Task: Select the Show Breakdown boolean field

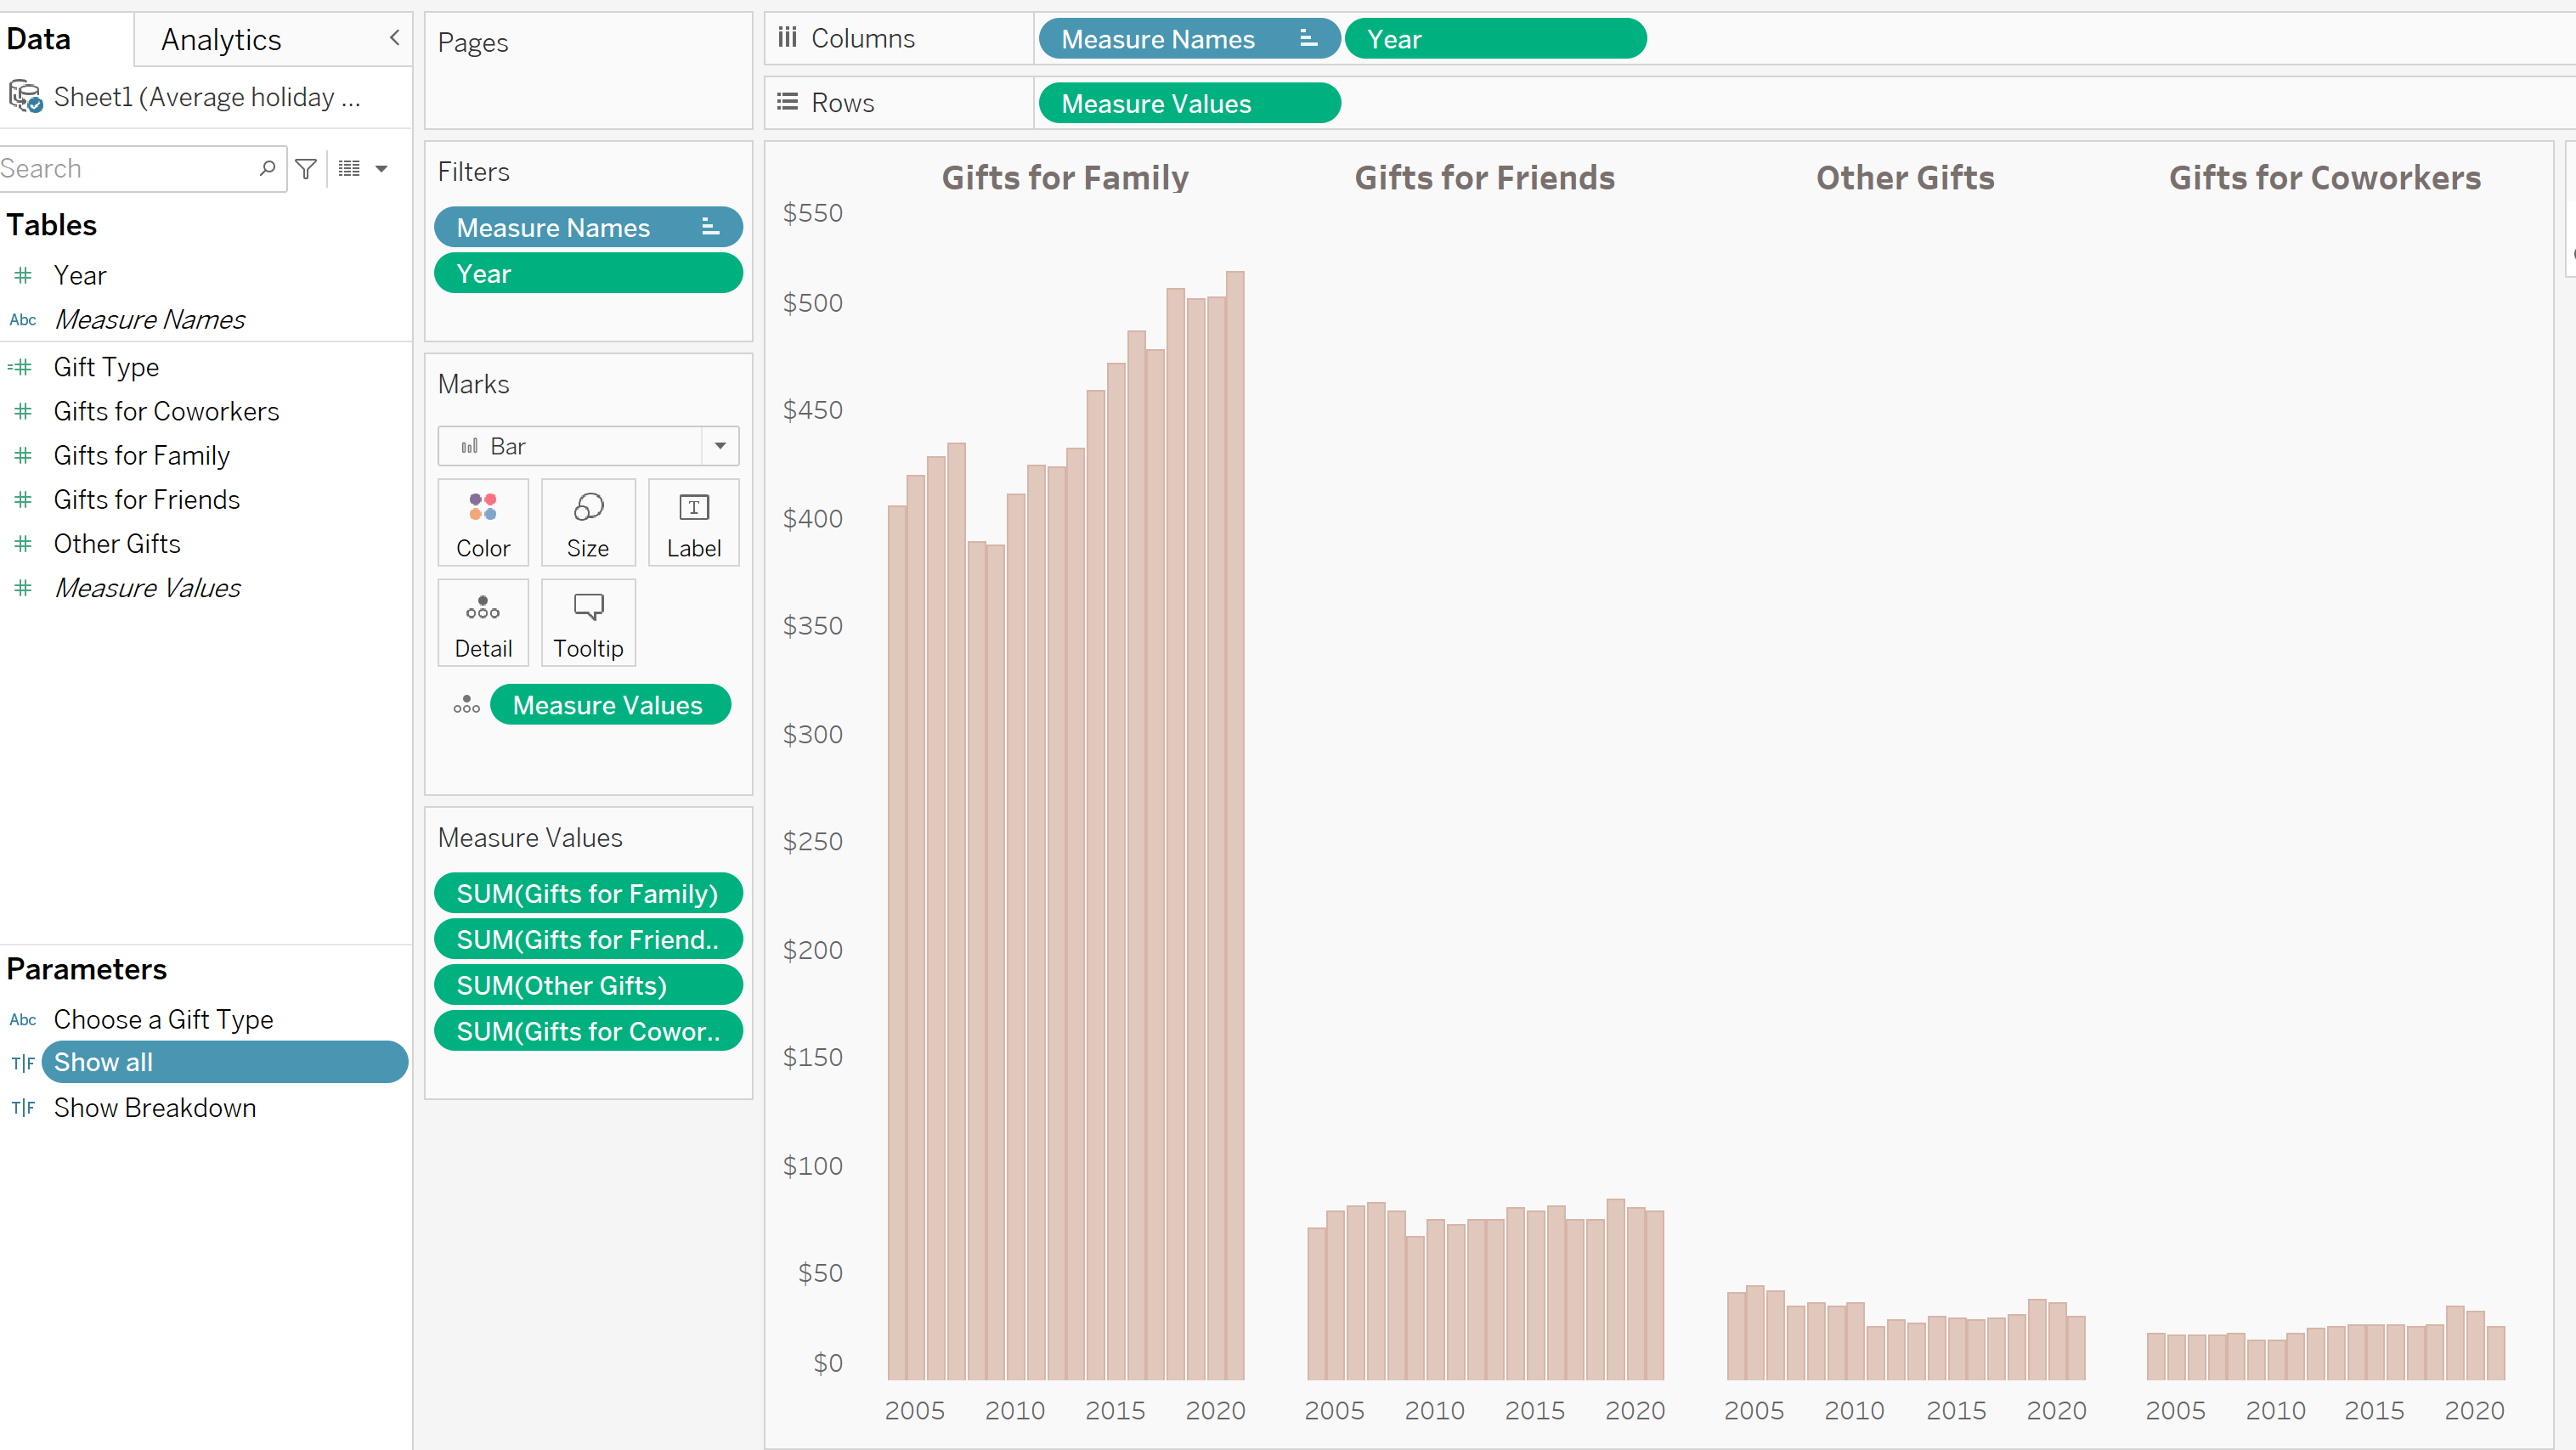Action: 155,1108
